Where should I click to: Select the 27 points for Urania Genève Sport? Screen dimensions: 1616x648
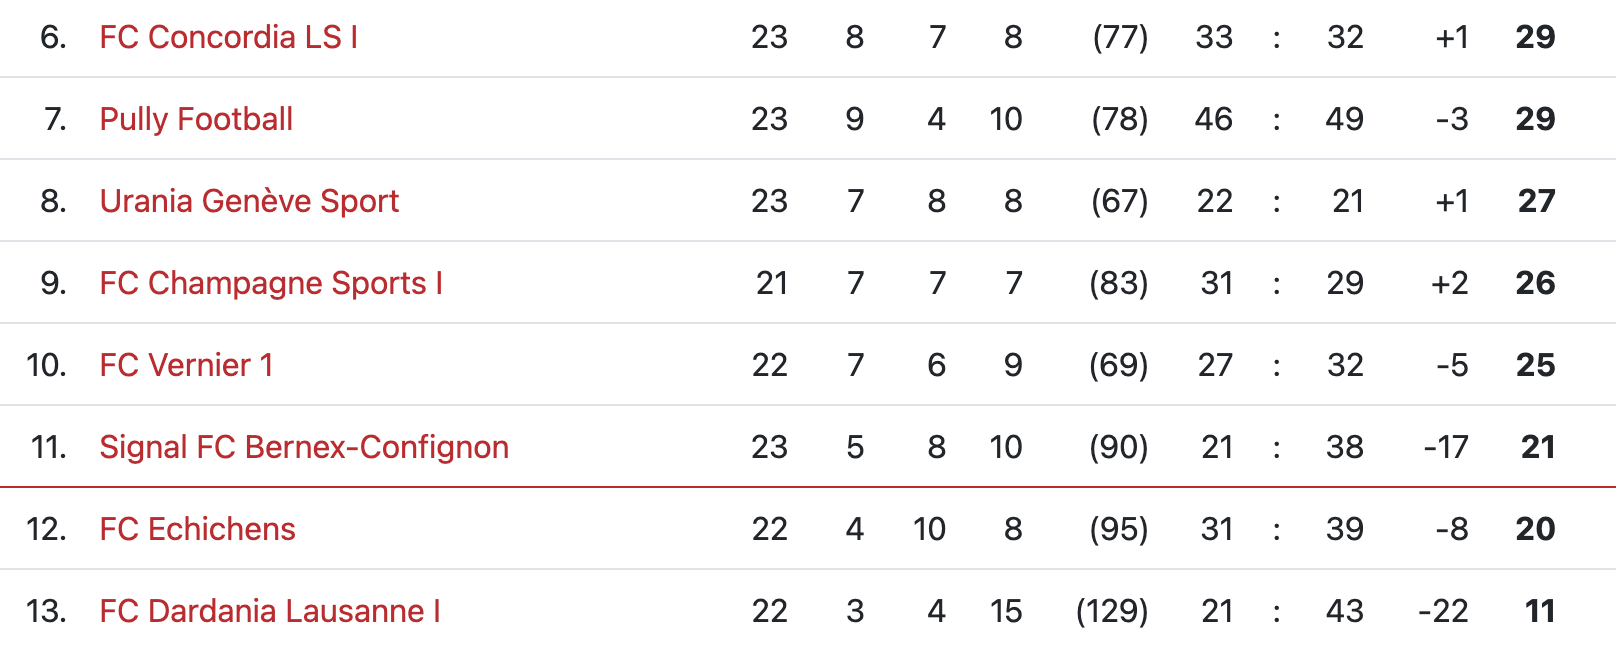click(x=1536, y=201)
